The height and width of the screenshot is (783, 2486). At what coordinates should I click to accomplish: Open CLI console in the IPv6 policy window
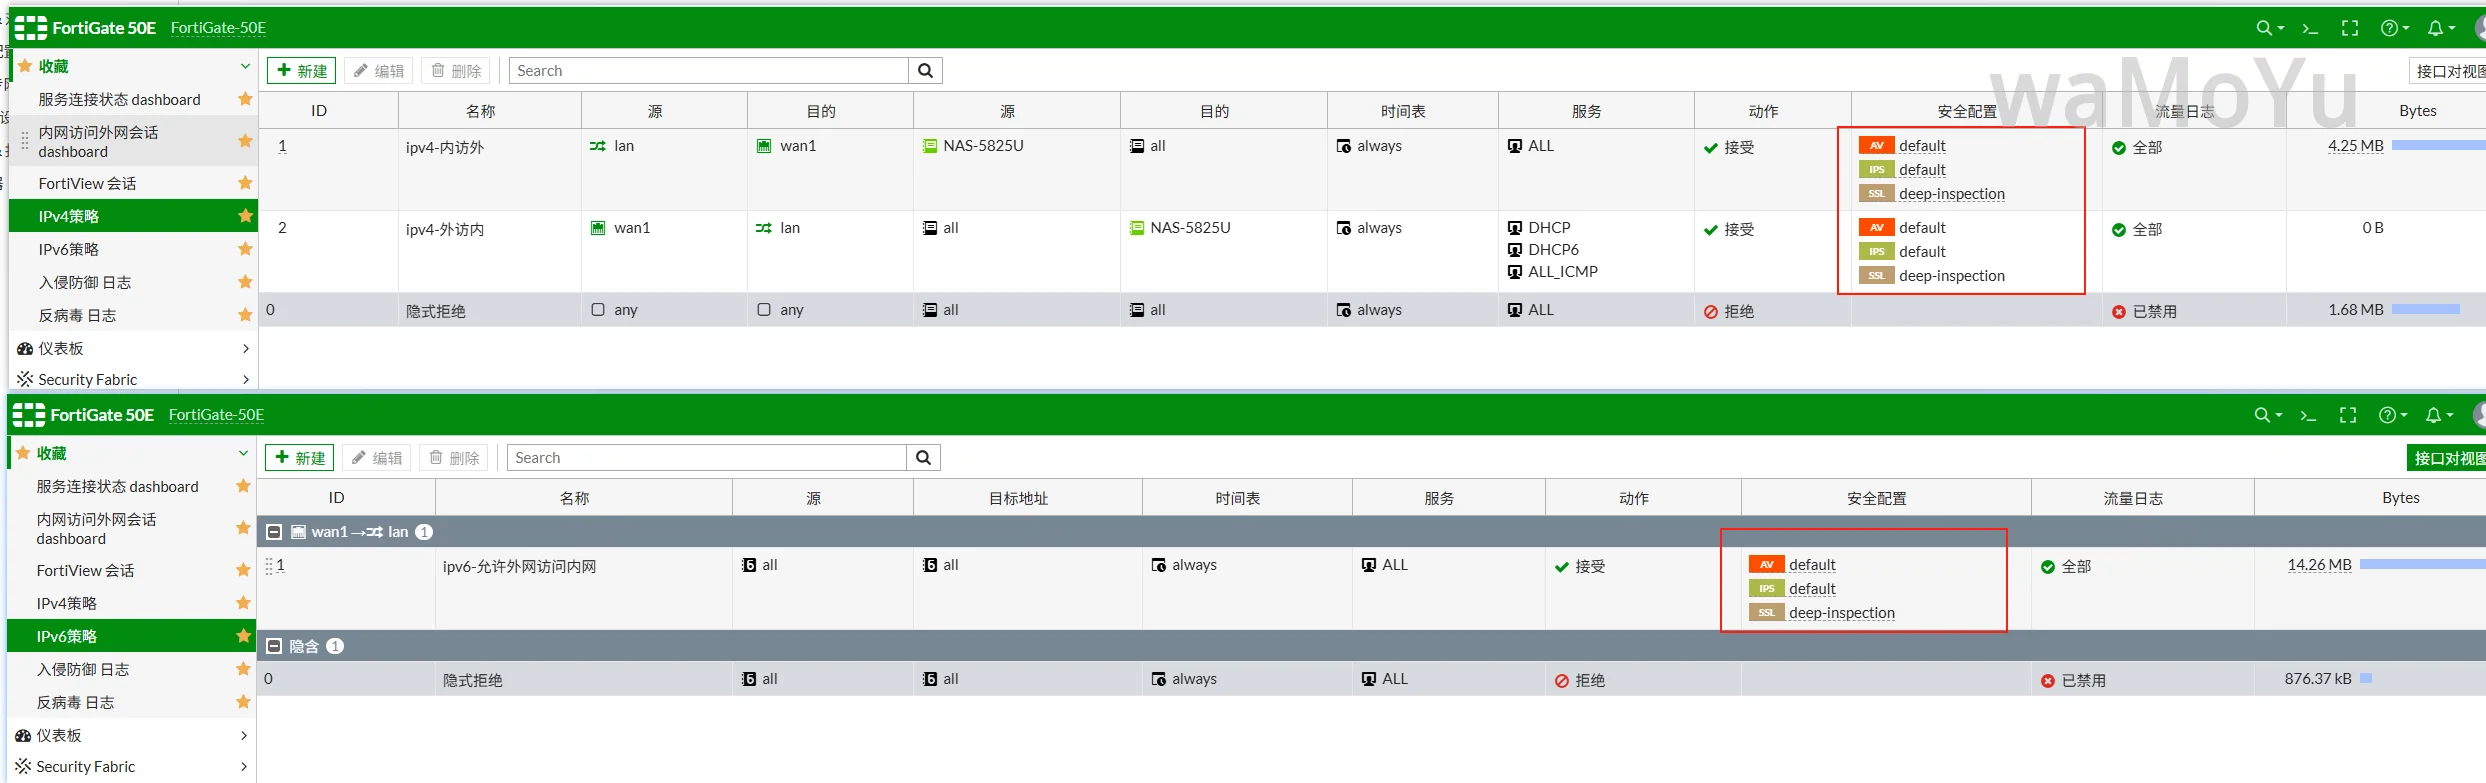[x=2308, y=415]
